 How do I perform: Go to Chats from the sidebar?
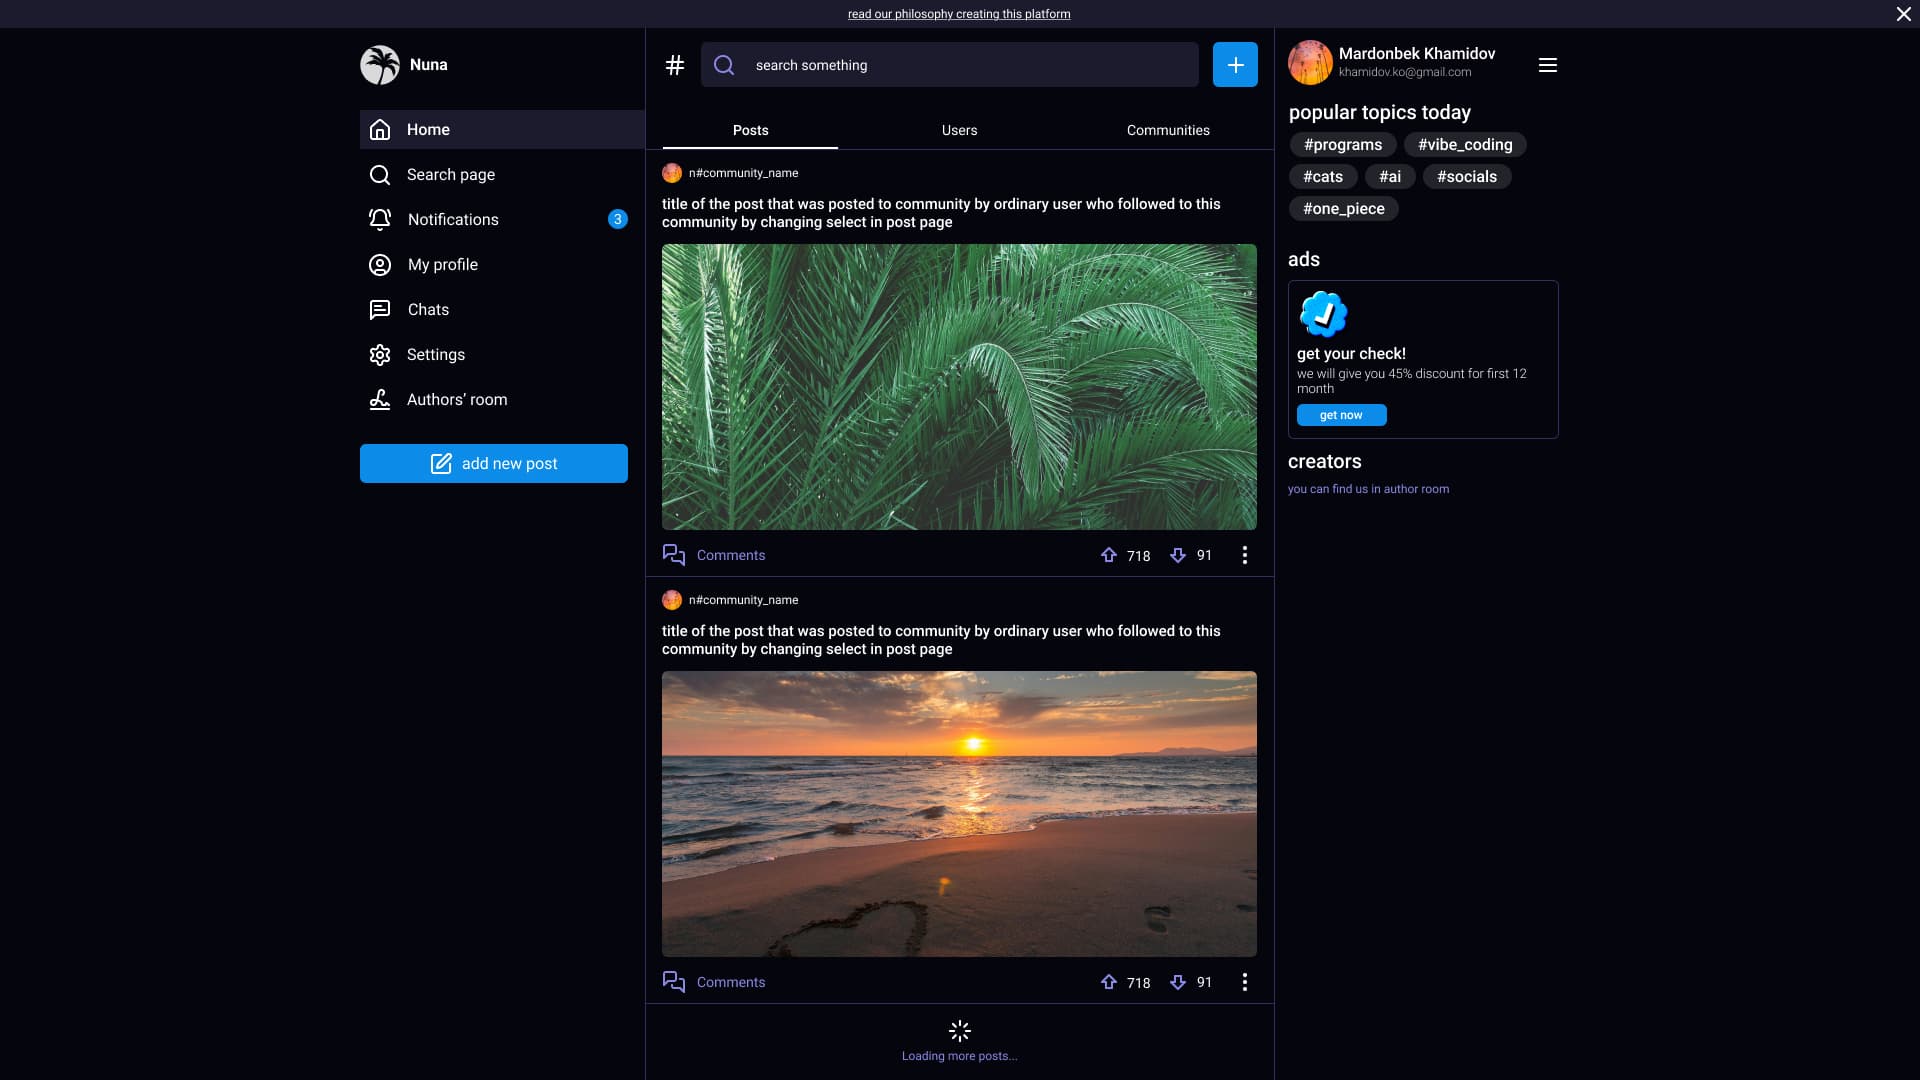(x=427, y=309)
